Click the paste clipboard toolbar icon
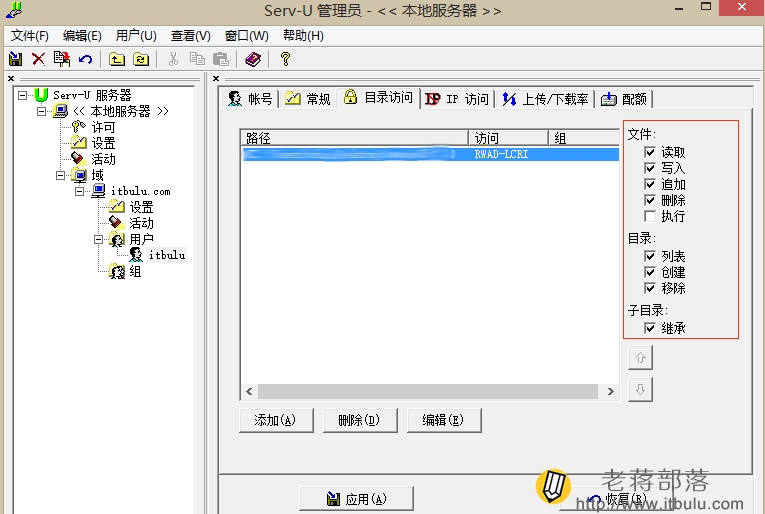The width and height of the screenshot is (765, 514). pos(221,59)
